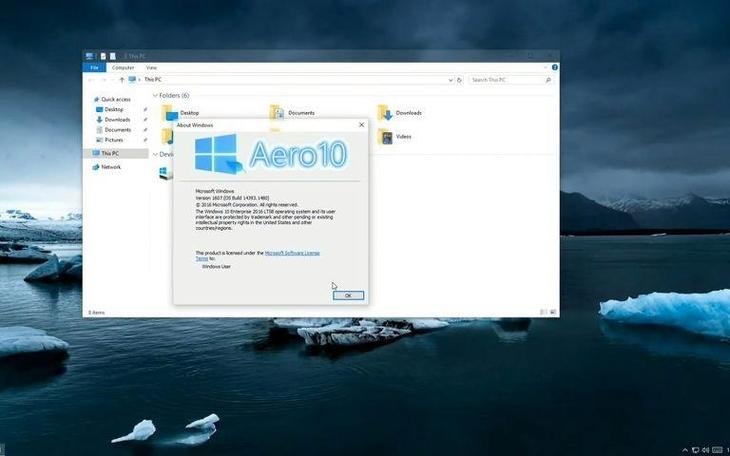Open the network tray icon
Screen dimensions: 730x456
pyautogui.click(x=696, y=450)
